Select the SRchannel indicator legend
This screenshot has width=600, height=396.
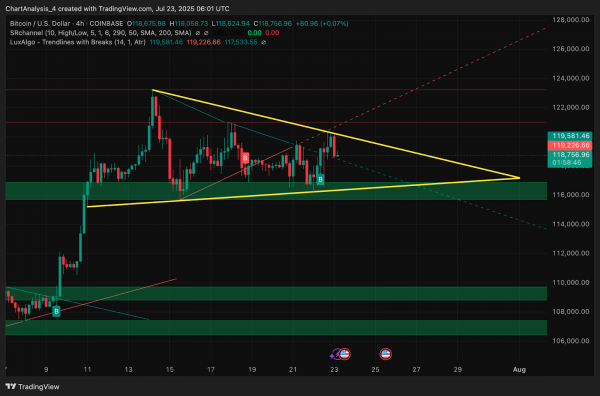100,33
